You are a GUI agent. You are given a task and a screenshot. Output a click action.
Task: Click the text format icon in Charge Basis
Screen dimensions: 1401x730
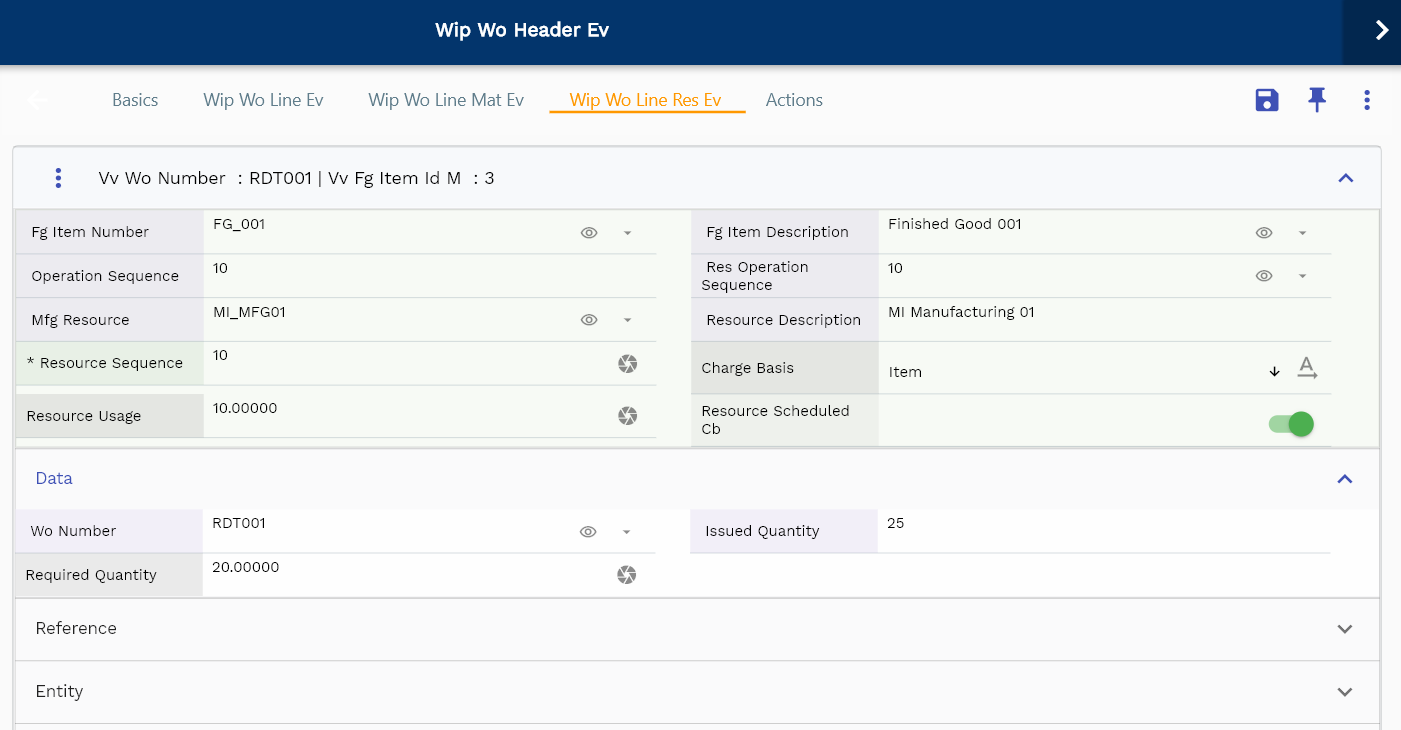click(1307, 368)
